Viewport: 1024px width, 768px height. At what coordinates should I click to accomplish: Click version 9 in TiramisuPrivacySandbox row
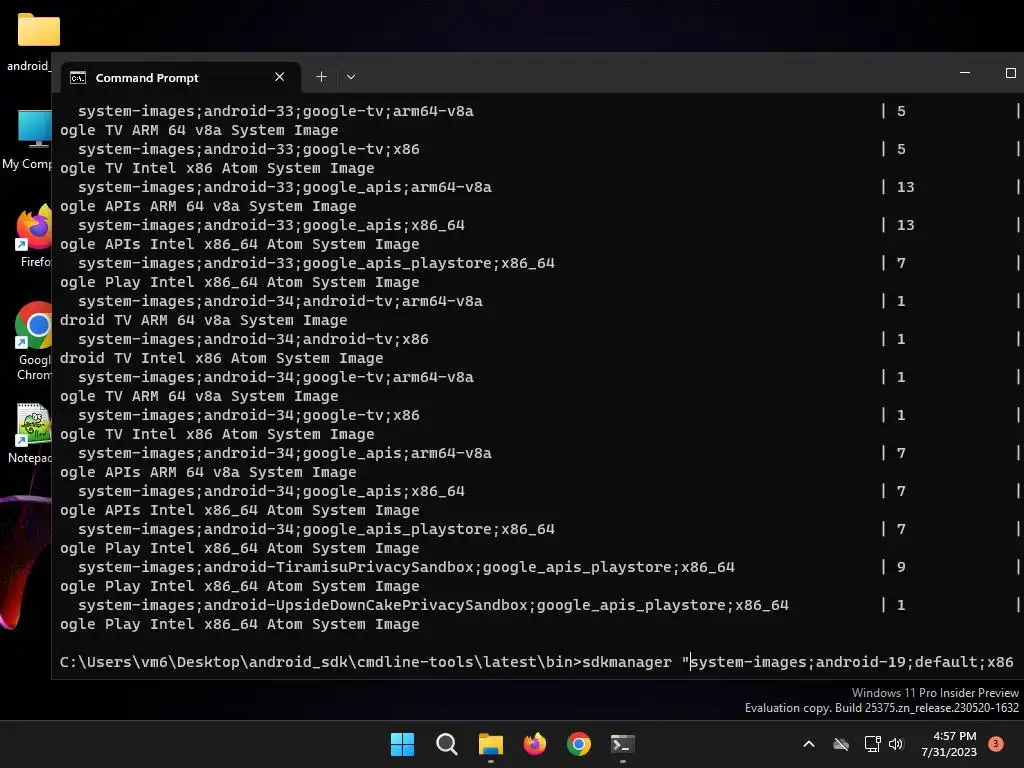(x=901, y=567)
